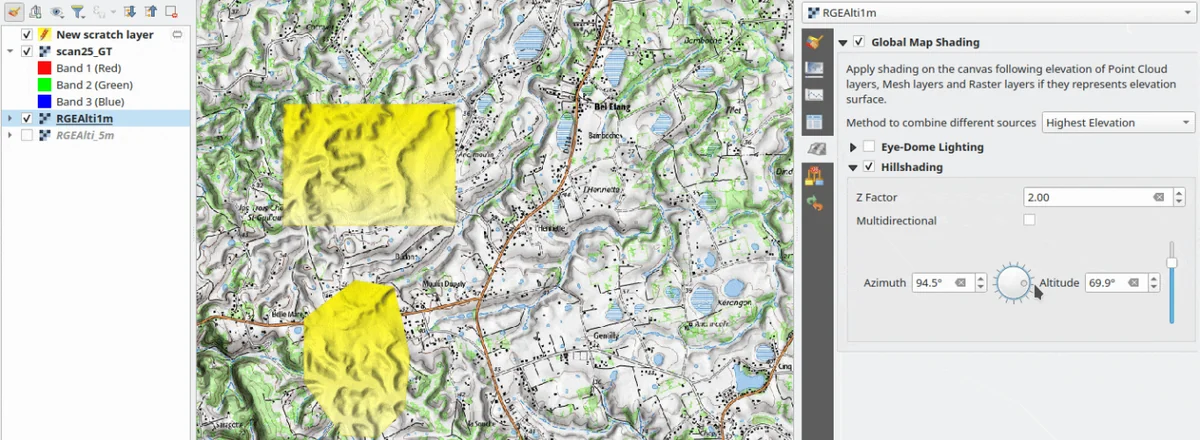
Task: Click the Filter Legend funnel icon
Action: point(77,12)
